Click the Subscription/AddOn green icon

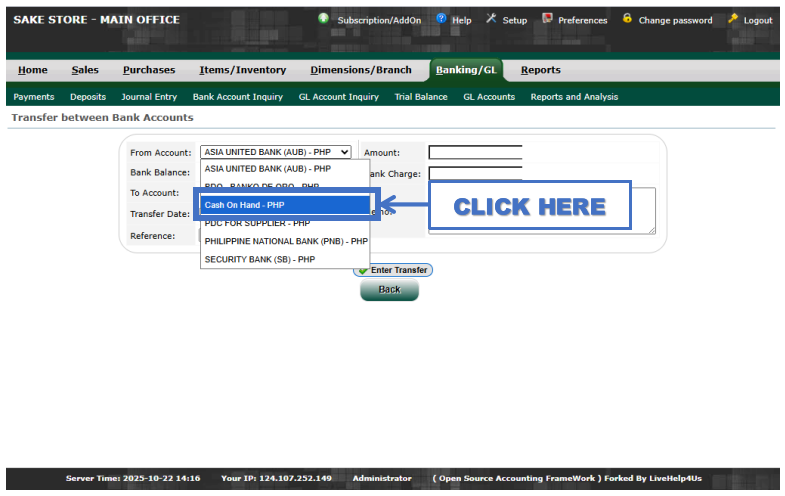(324, 19)
